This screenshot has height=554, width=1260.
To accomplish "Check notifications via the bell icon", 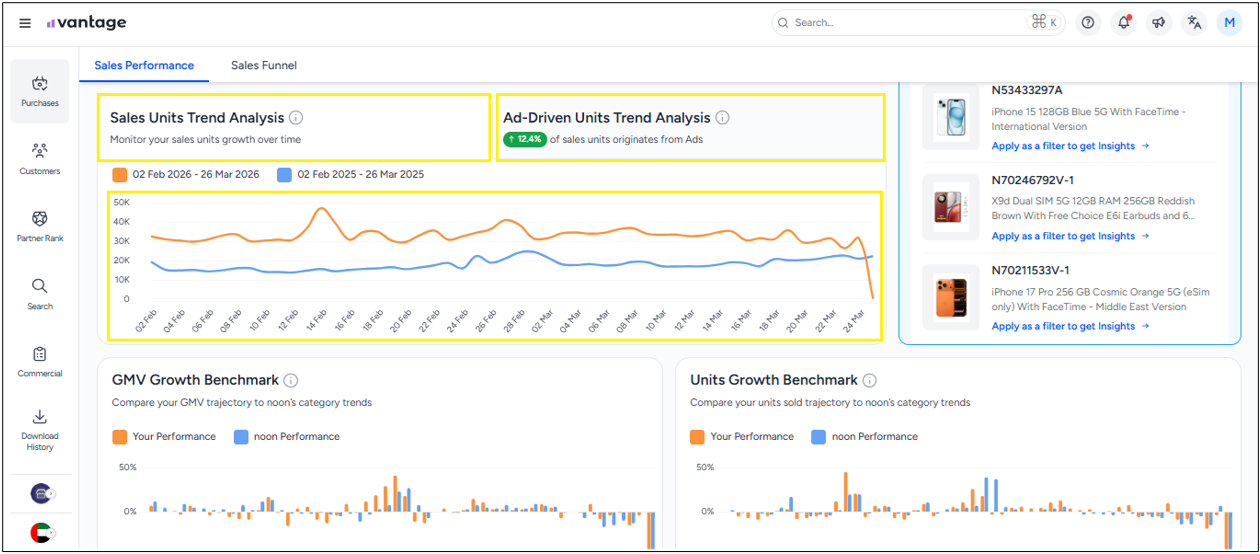I will (1123, 23).
